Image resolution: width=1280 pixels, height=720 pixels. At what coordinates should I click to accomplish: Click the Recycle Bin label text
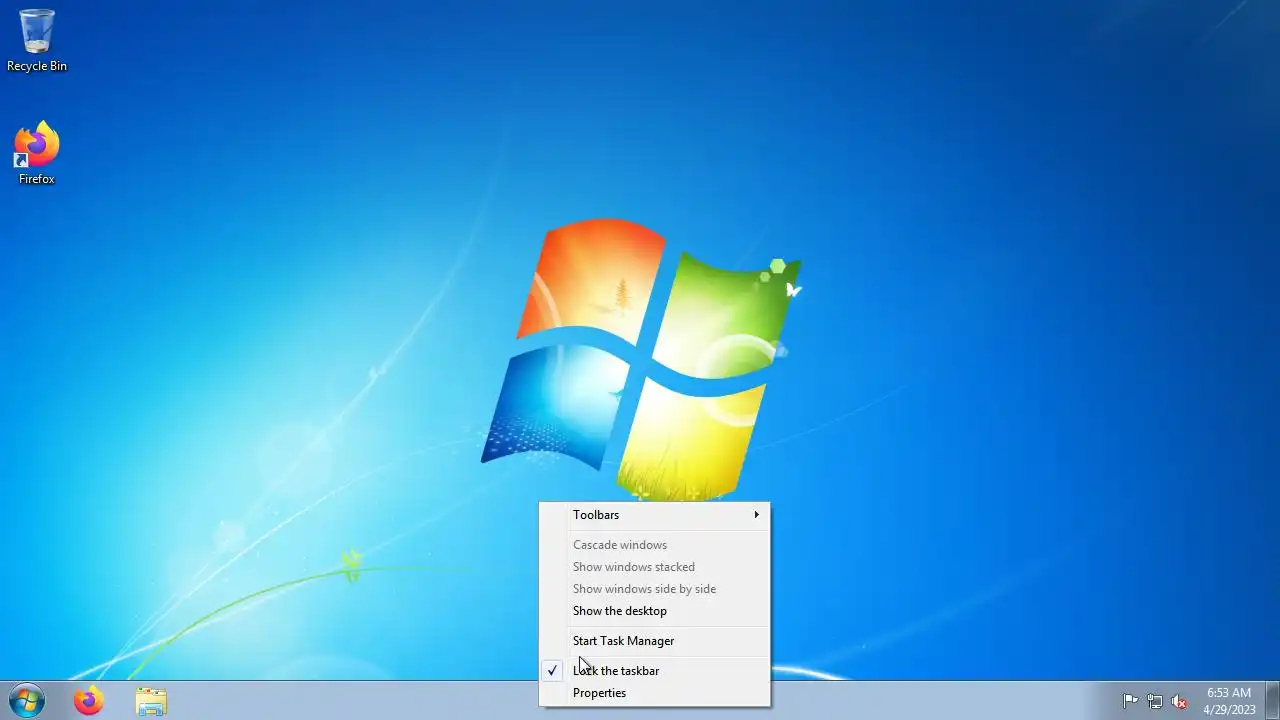coord(37,66)
